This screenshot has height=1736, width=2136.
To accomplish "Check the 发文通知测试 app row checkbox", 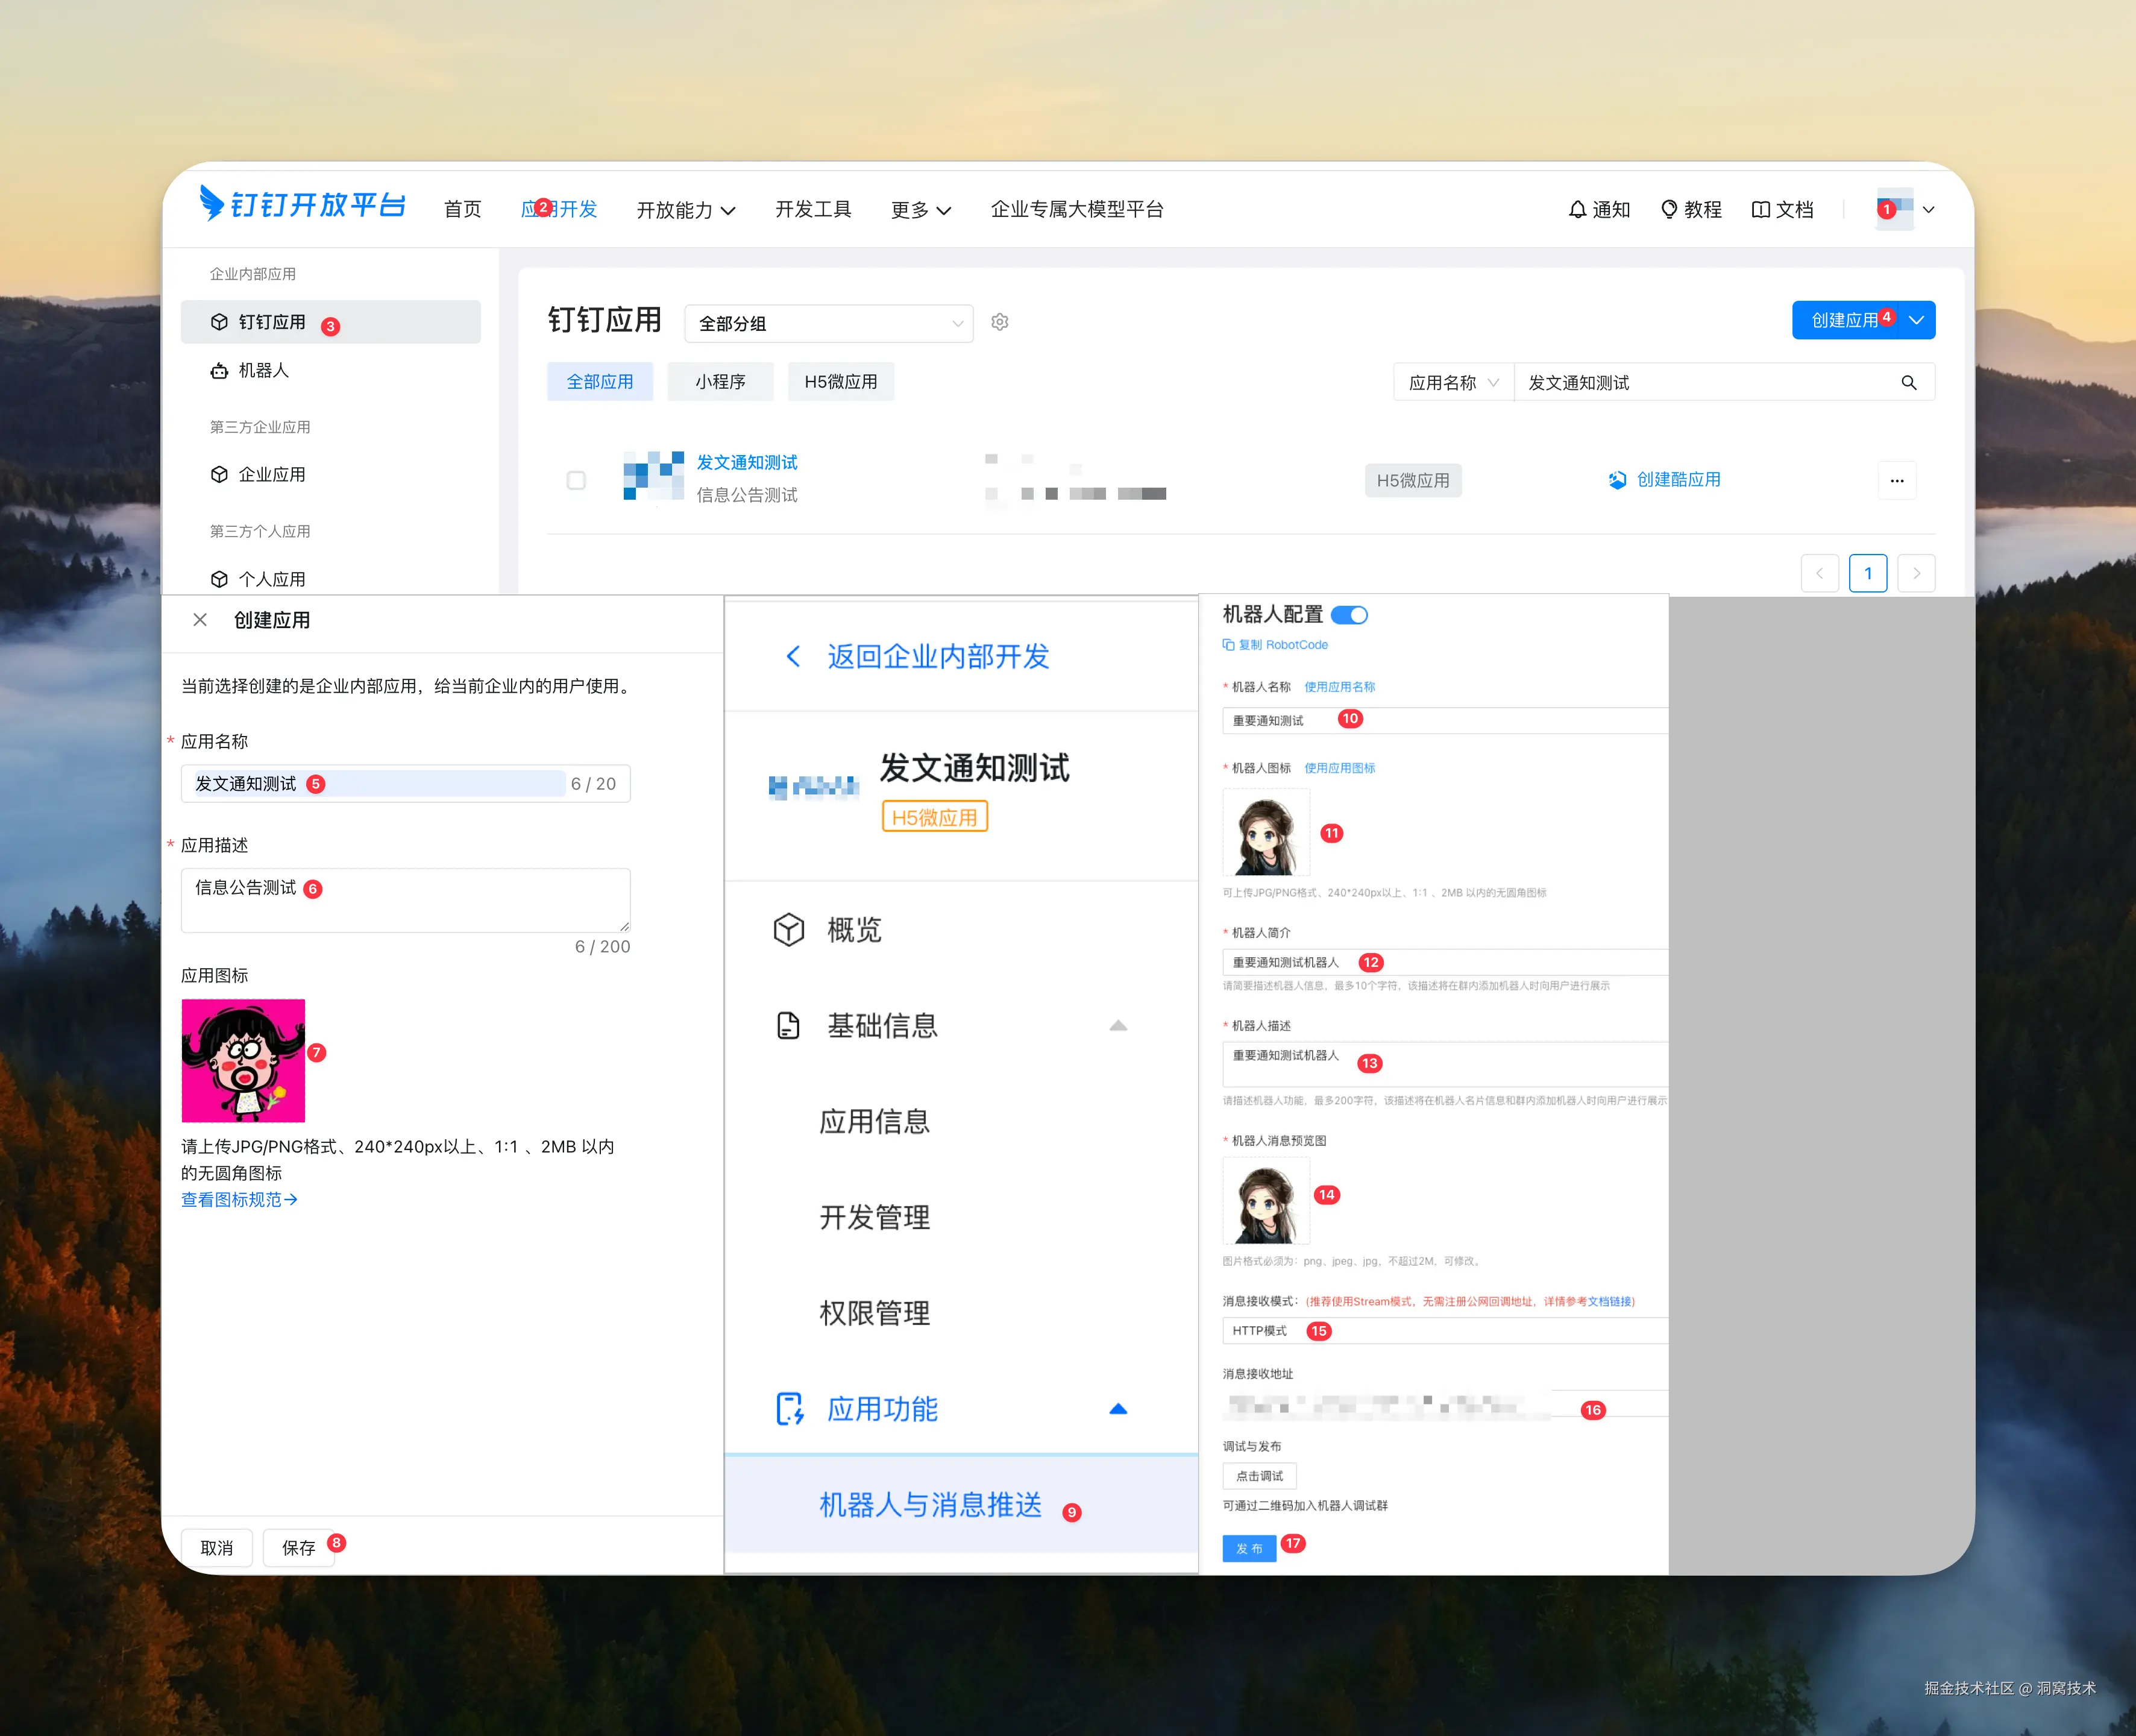I will coord(576,481).
